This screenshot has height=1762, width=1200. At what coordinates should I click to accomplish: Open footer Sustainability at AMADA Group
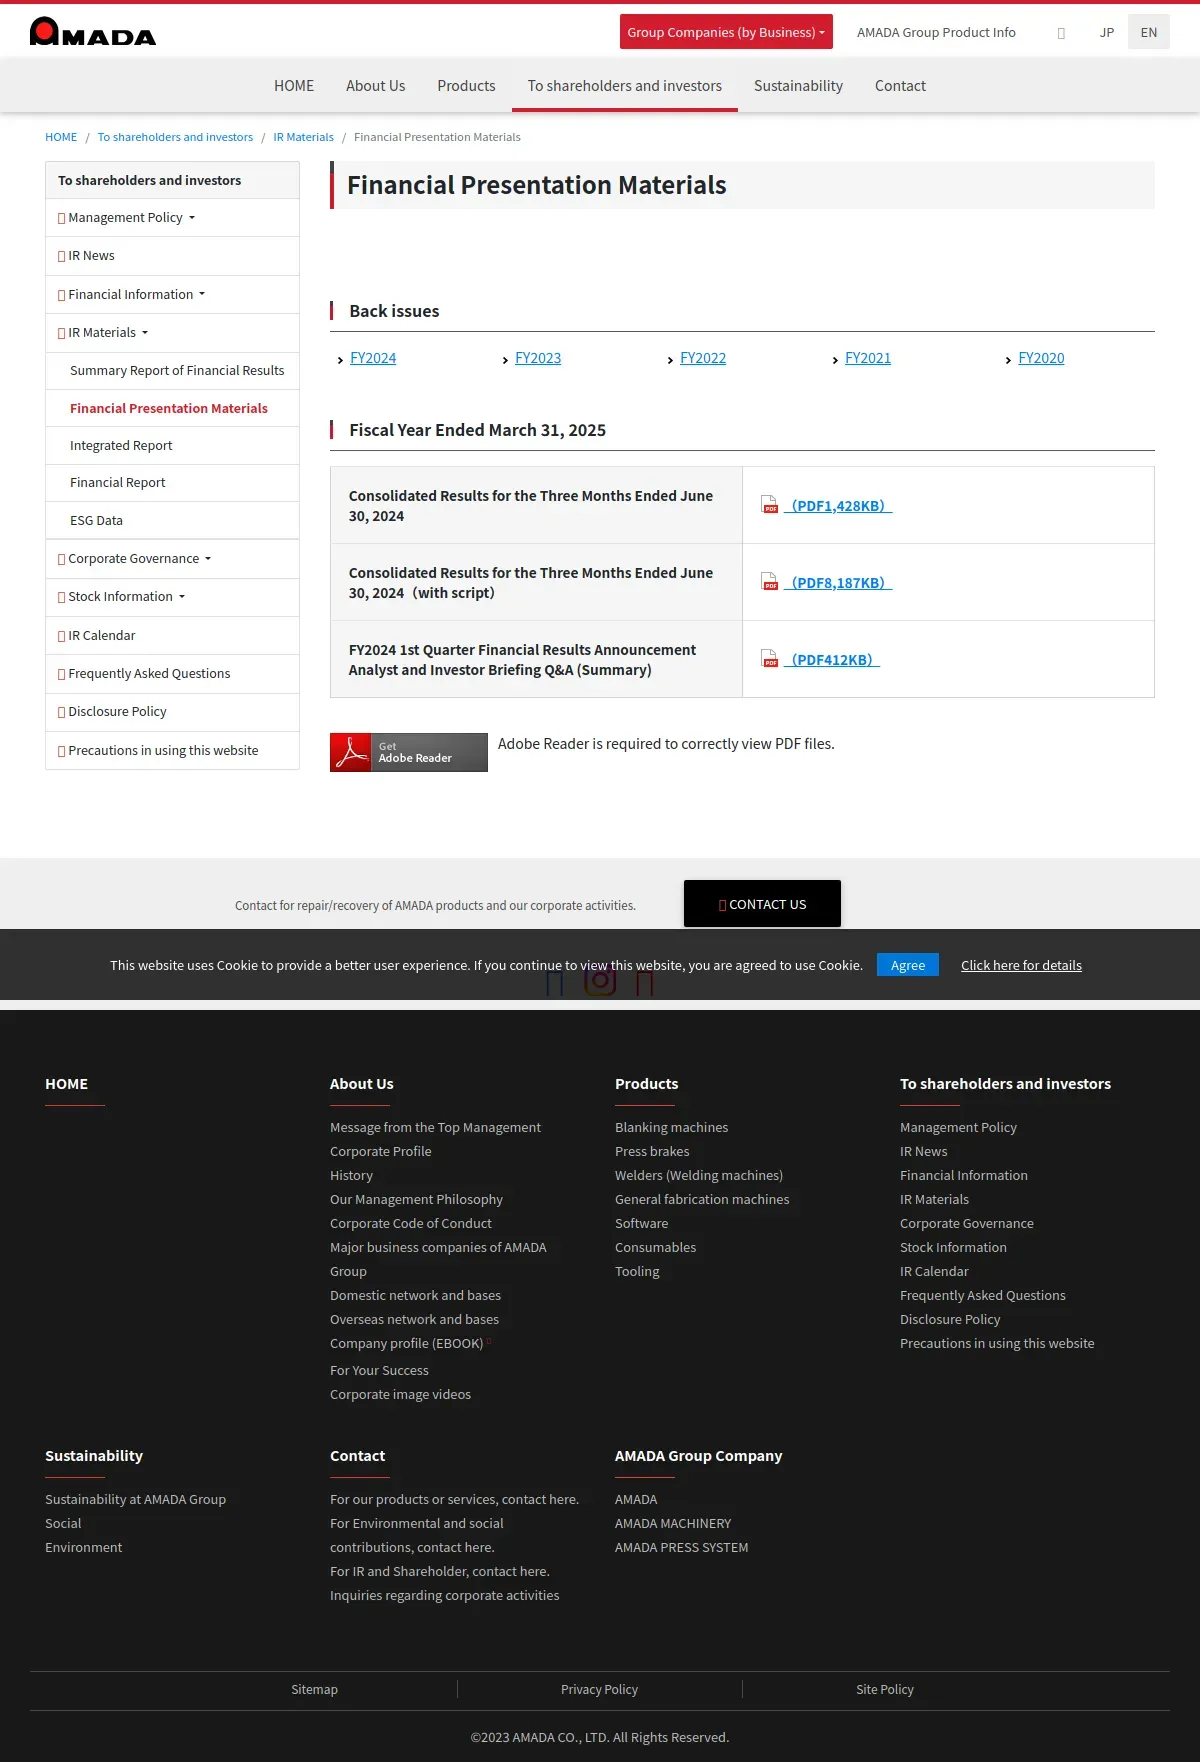pos(135,1499)
